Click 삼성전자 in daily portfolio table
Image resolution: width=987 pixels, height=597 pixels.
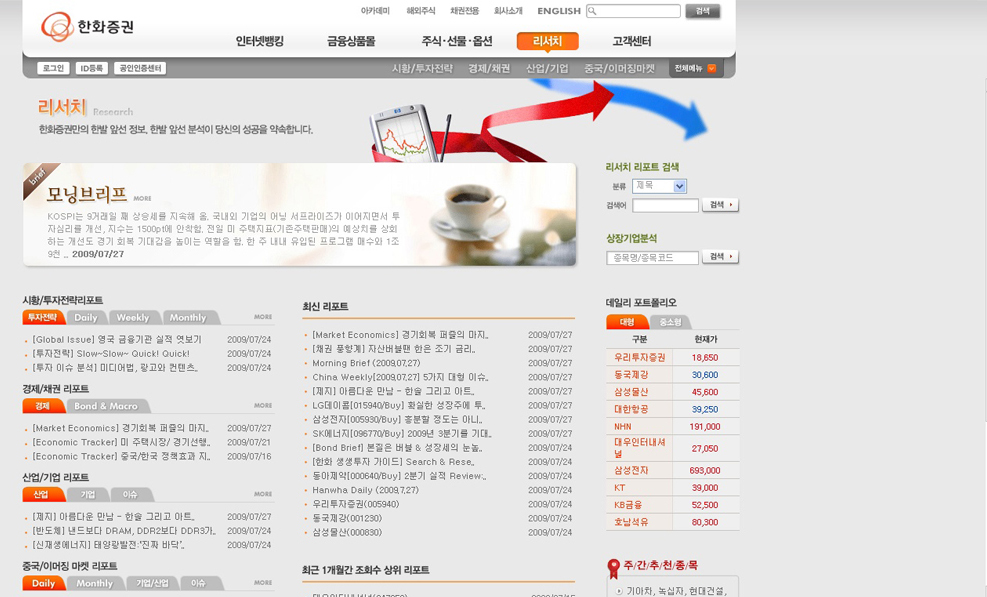coord(631,470)
